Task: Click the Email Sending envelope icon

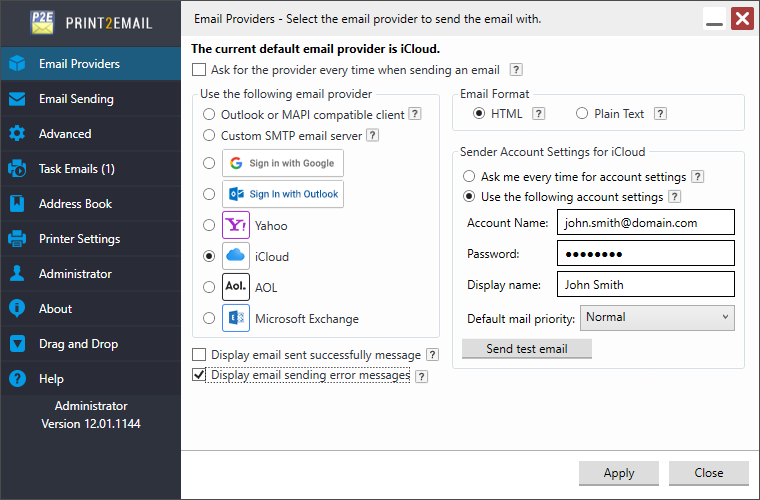Action: pos(17,99)
